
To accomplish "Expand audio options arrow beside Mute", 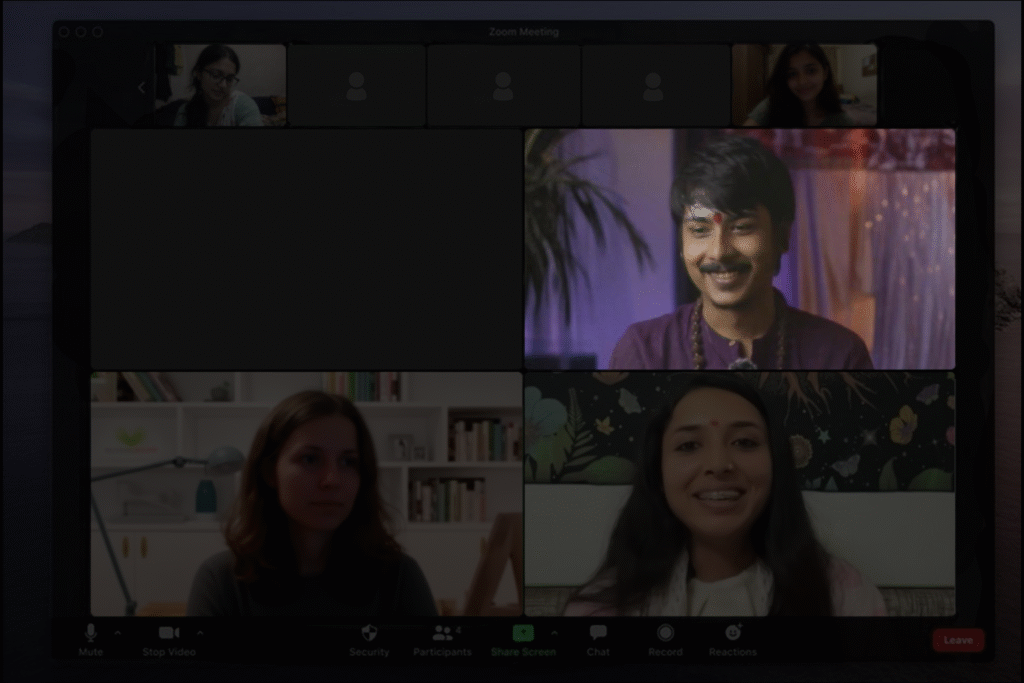I will [x=118, y=633].
